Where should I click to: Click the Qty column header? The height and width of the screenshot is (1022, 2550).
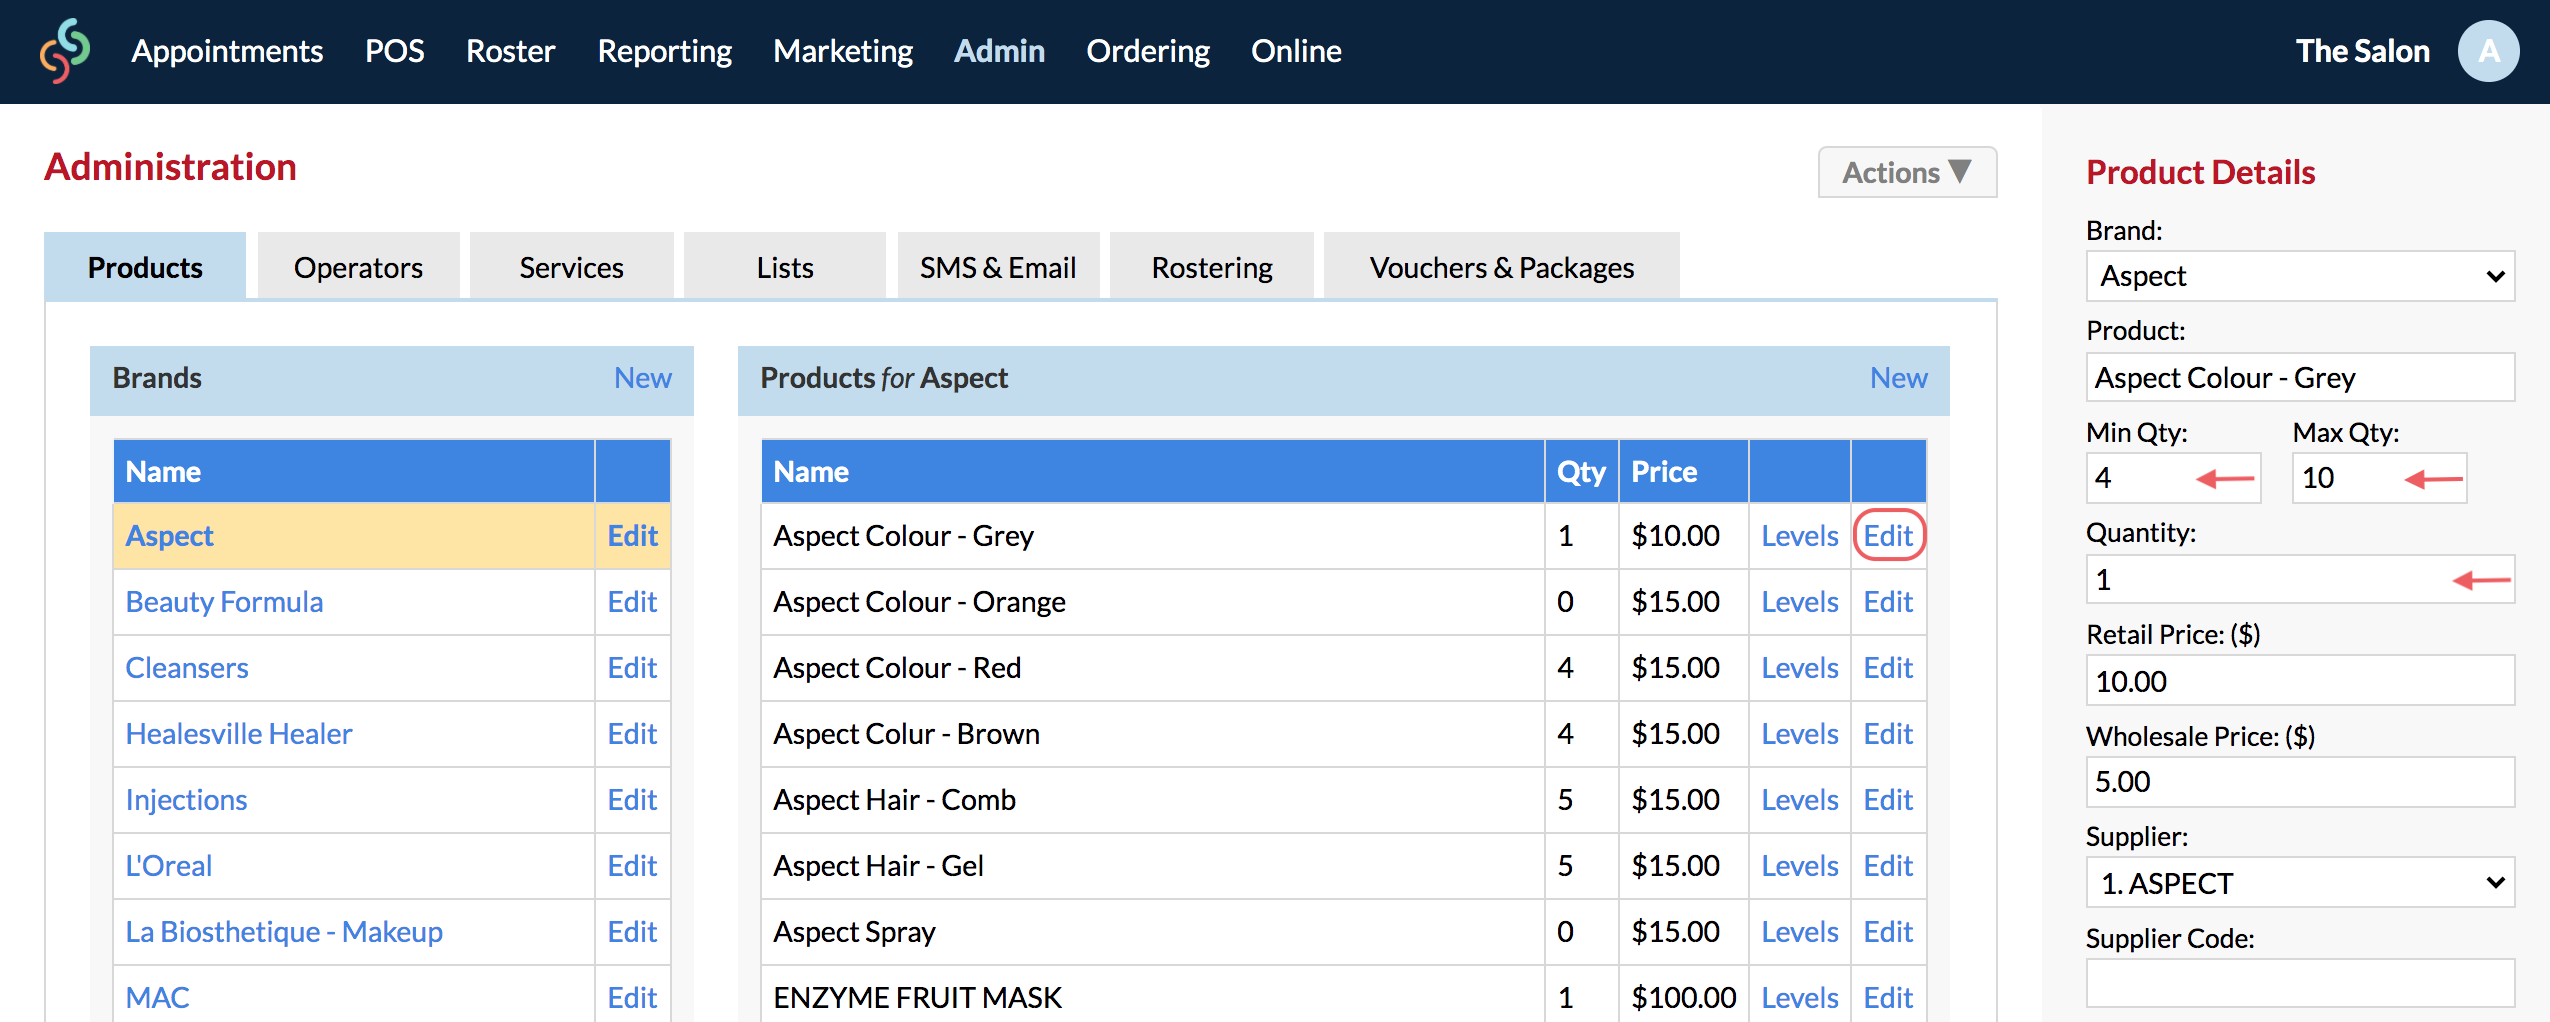point(1581,471)
